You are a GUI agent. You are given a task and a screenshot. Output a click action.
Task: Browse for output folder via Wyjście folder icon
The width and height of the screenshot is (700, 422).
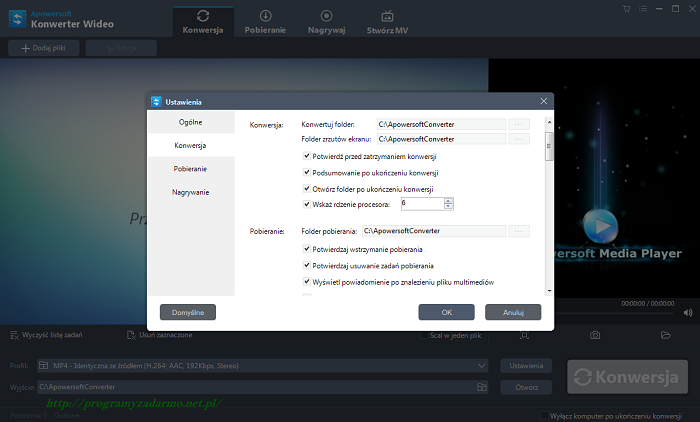(481, 386)
